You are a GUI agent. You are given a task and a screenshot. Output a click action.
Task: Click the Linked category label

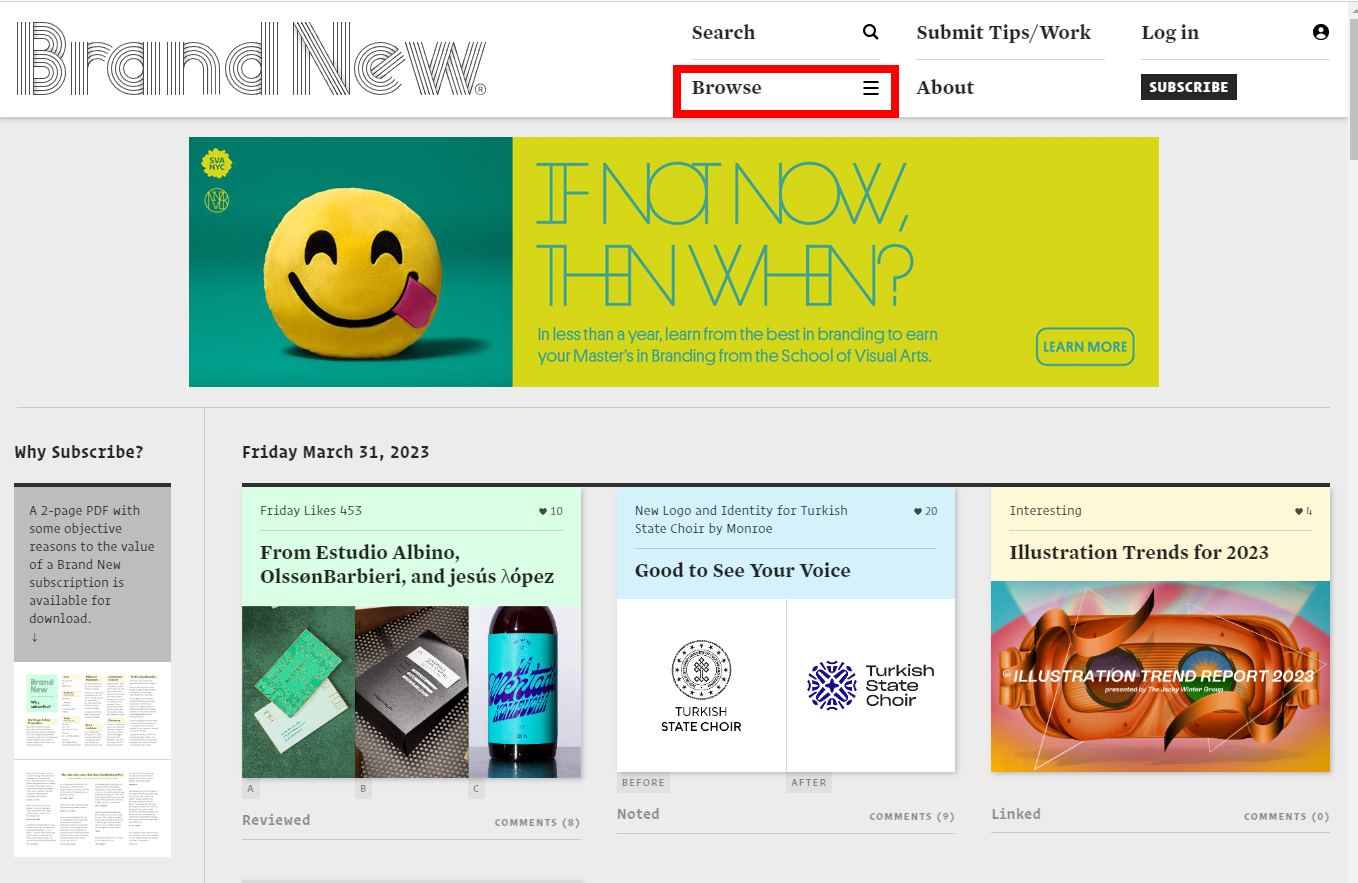pyautogui.click(x=1016, y=814)
